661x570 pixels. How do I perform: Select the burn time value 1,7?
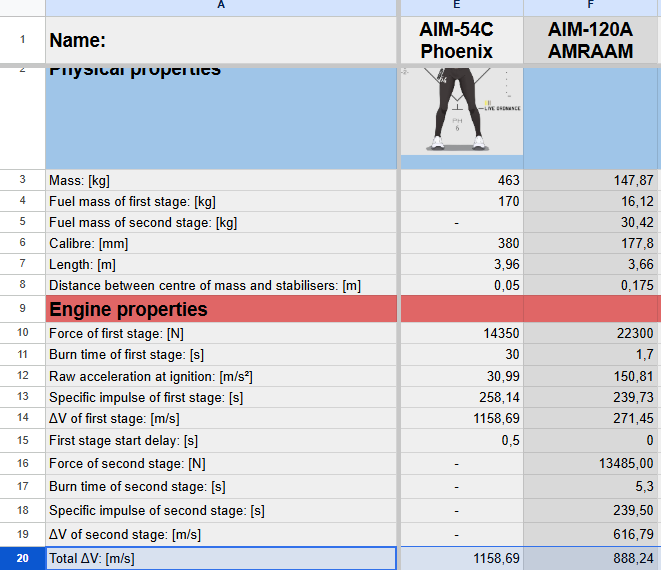(590, 355)
